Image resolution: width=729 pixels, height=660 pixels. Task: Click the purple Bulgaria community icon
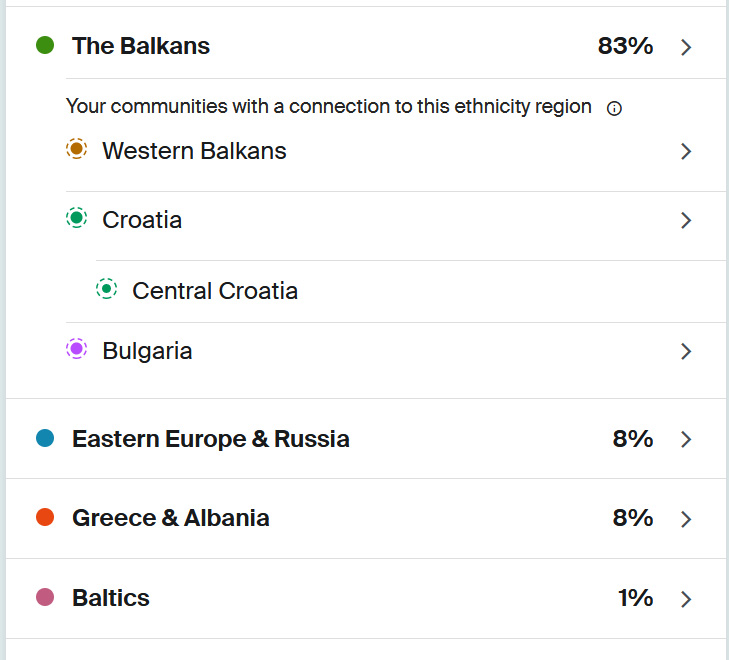point(76,350)
